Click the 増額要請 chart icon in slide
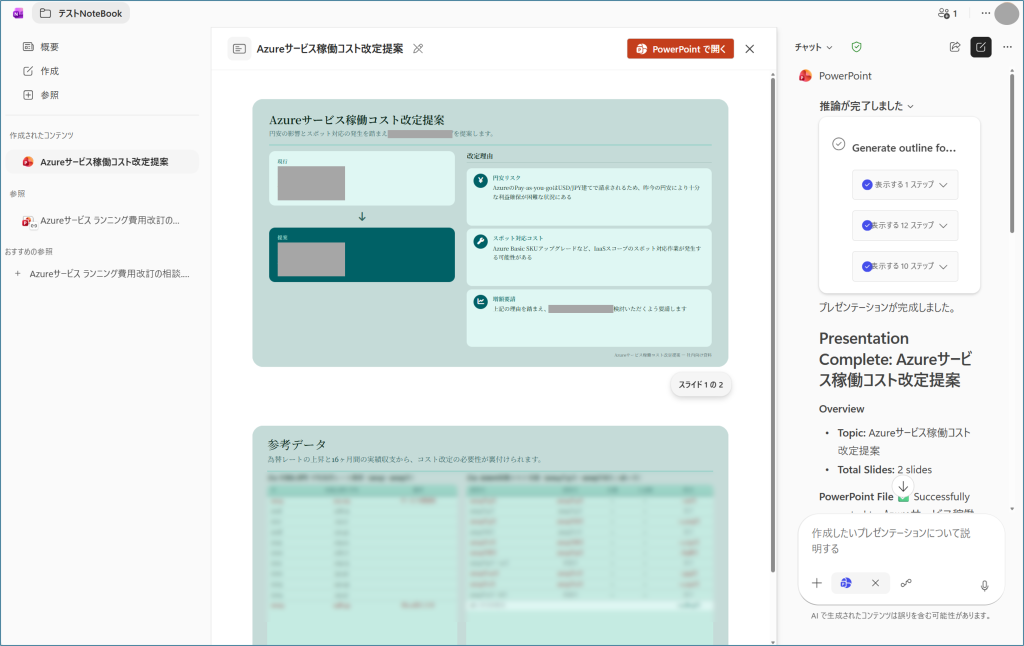The width and height of the screenshot is (1024, 646). coord(481,302)
